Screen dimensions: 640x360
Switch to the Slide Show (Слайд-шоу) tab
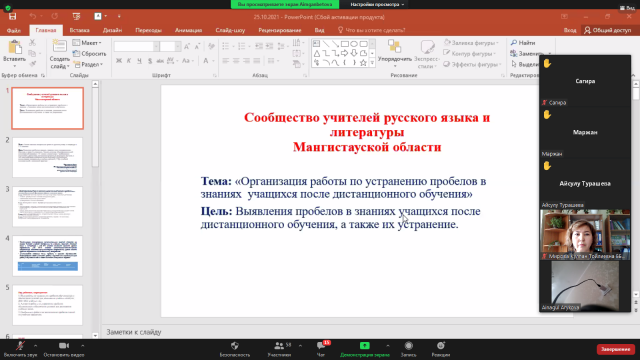[230, 30]
